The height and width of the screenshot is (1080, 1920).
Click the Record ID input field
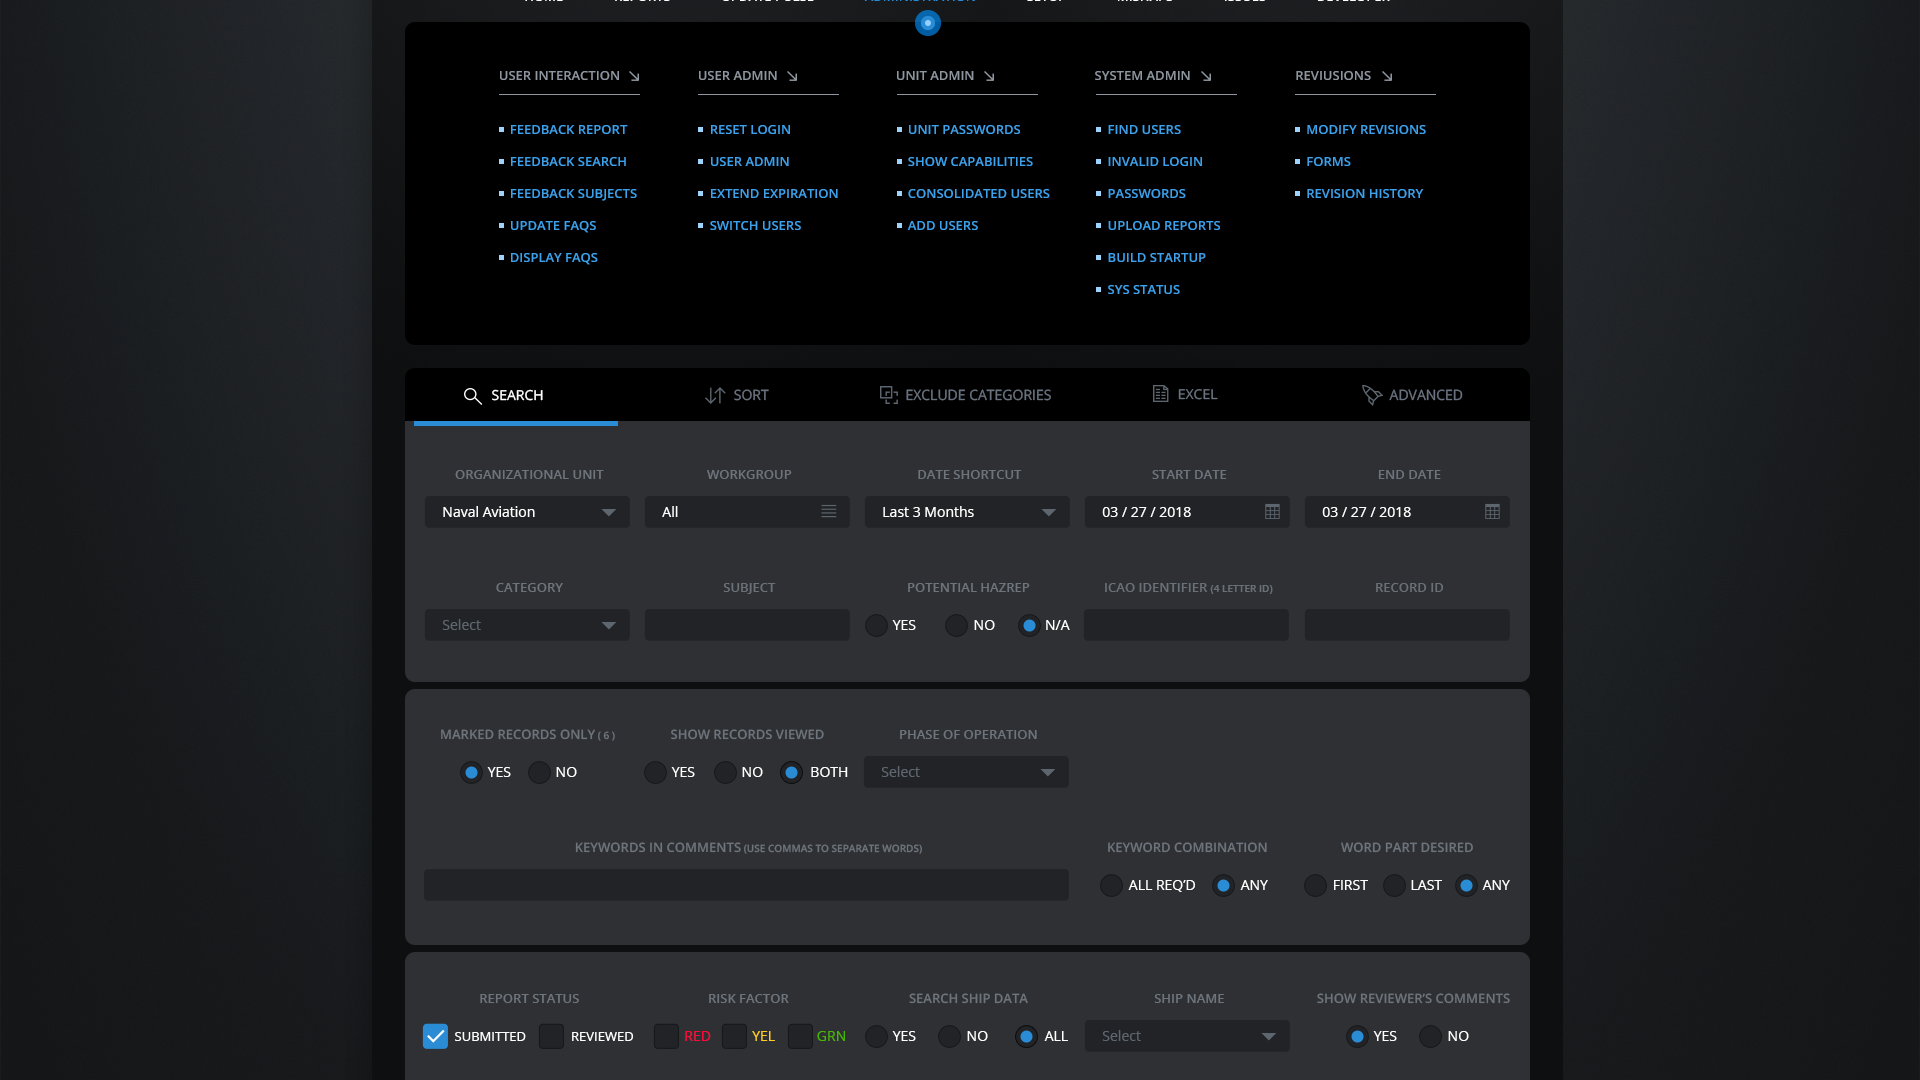pos(1407,625)
